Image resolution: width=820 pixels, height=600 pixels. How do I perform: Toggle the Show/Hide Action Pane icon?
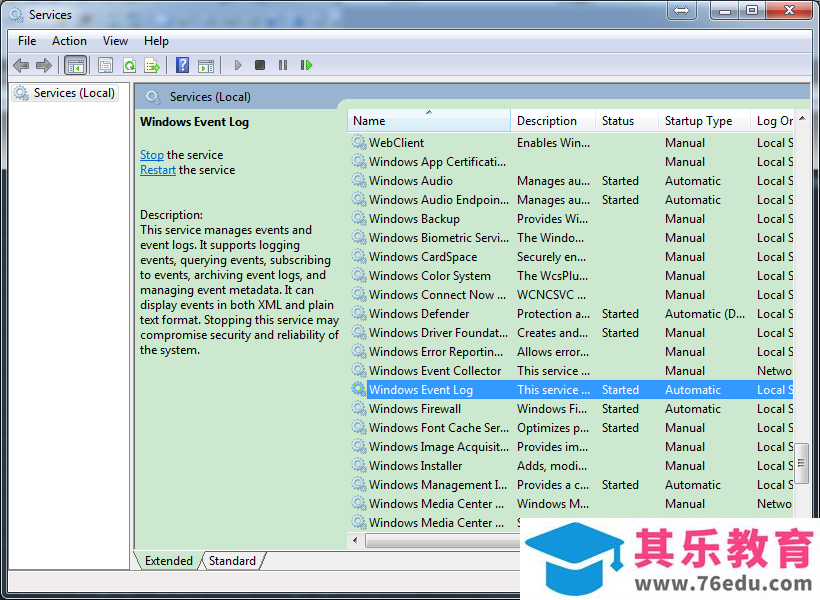coord(206,65)
